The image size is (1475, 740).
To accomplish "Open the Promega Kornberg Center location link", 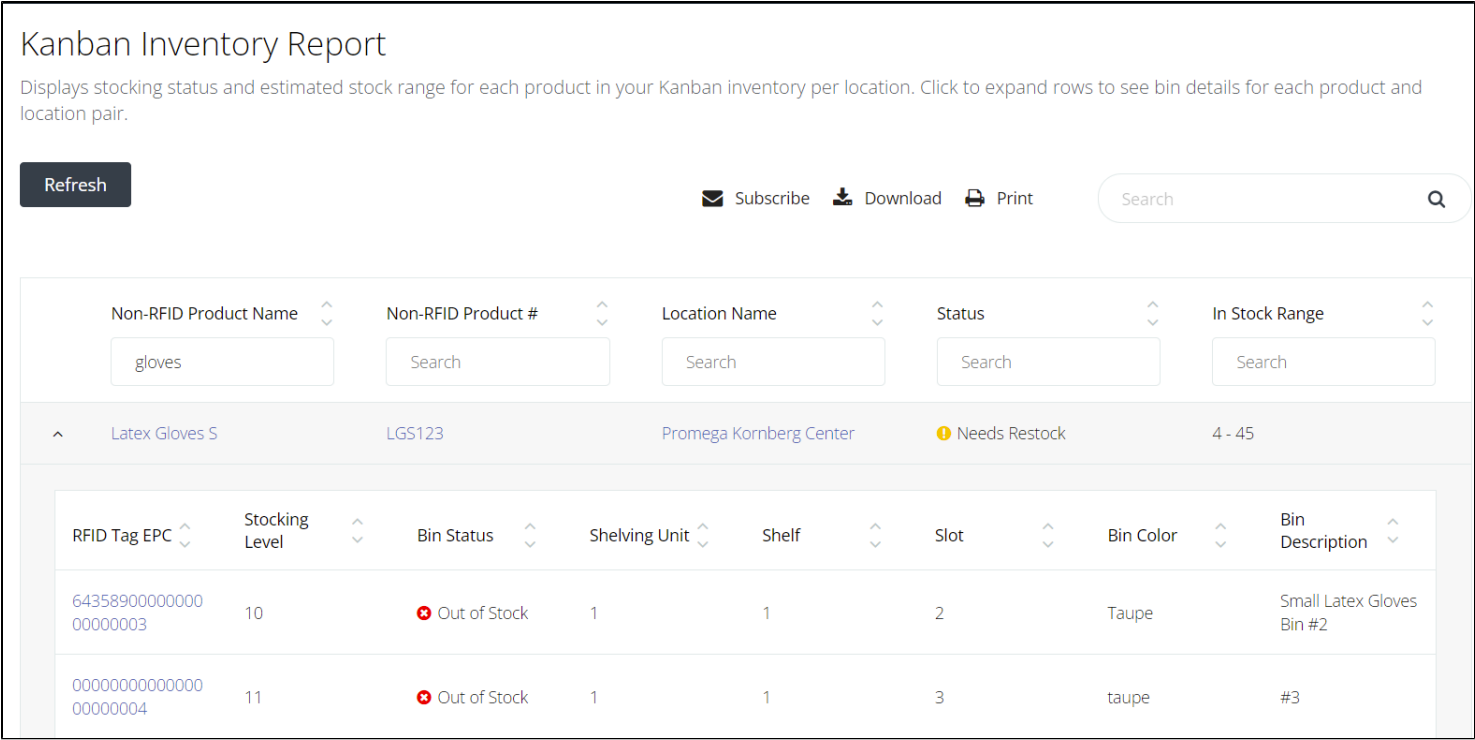I will point(758,433).
